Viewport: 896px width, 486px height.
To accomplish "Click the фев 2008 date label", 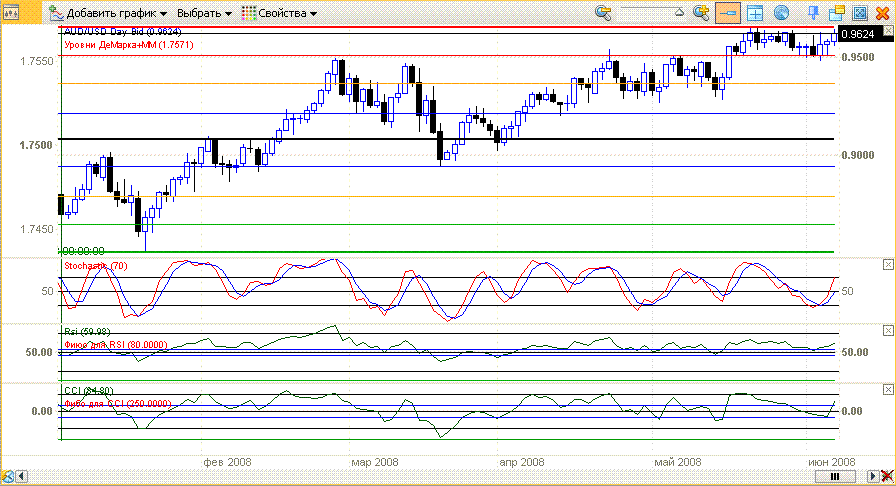I will tap(227, 462).
